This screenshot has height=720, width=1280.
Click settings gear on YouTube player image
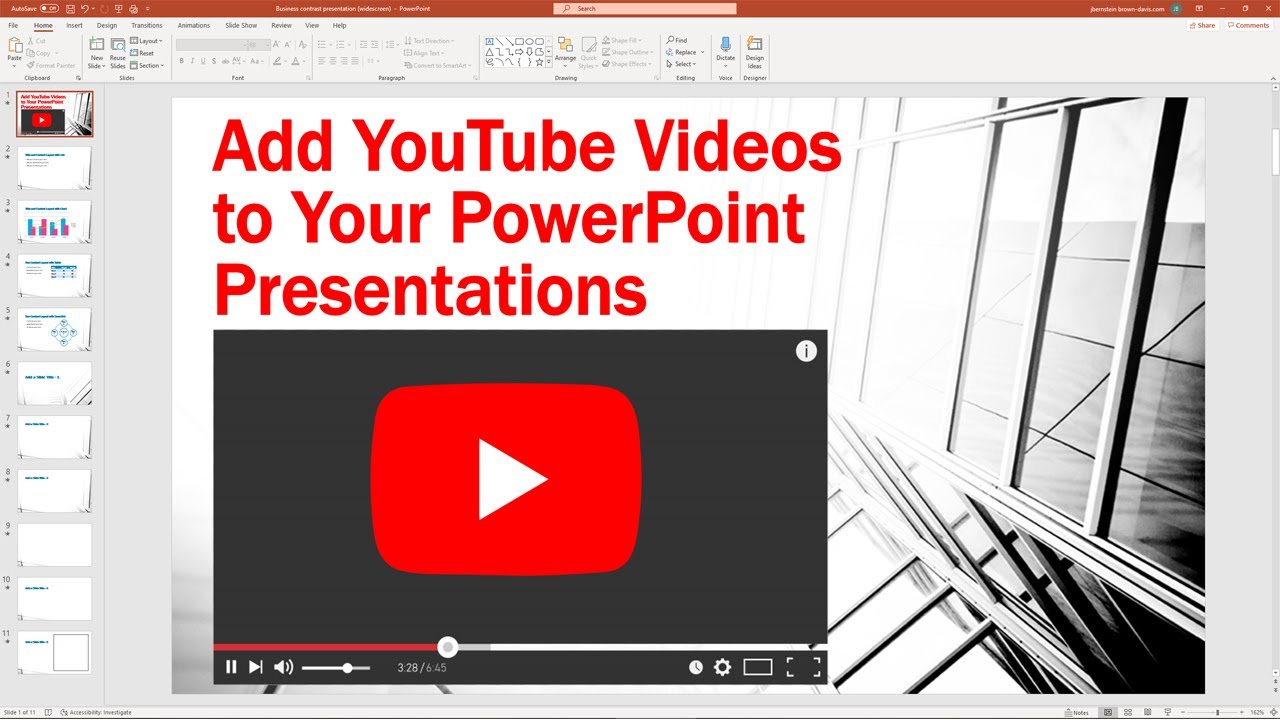(722, 667)
